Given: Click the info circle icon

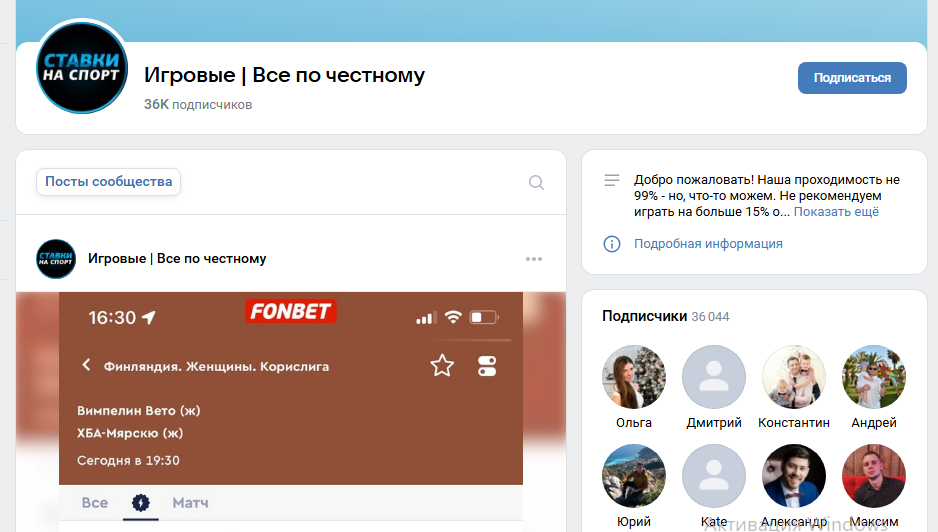Looking at the screenshot, I should pyautogui.click(x=611, y=244).
